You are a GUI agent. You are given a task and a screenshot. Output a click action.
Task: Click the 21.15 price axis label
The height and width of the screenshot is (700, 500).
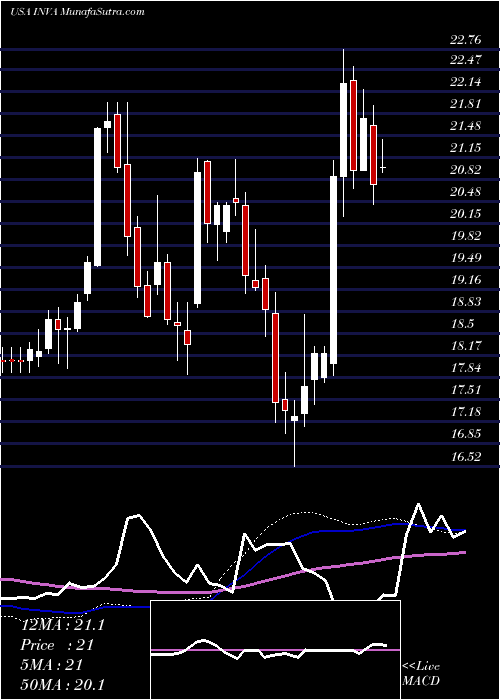(x=466, y=148)
